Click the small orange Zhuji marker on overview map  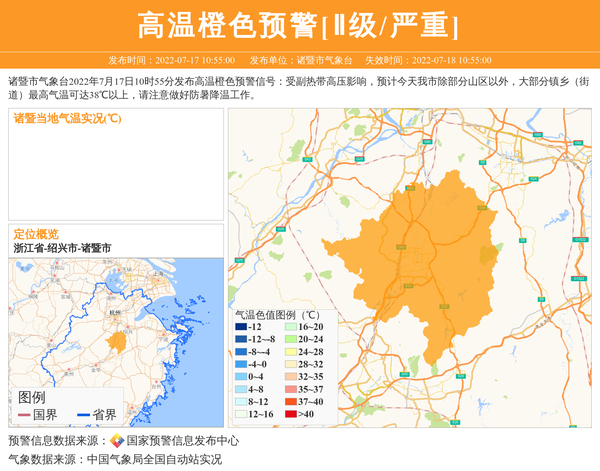[x=117, y=341]
